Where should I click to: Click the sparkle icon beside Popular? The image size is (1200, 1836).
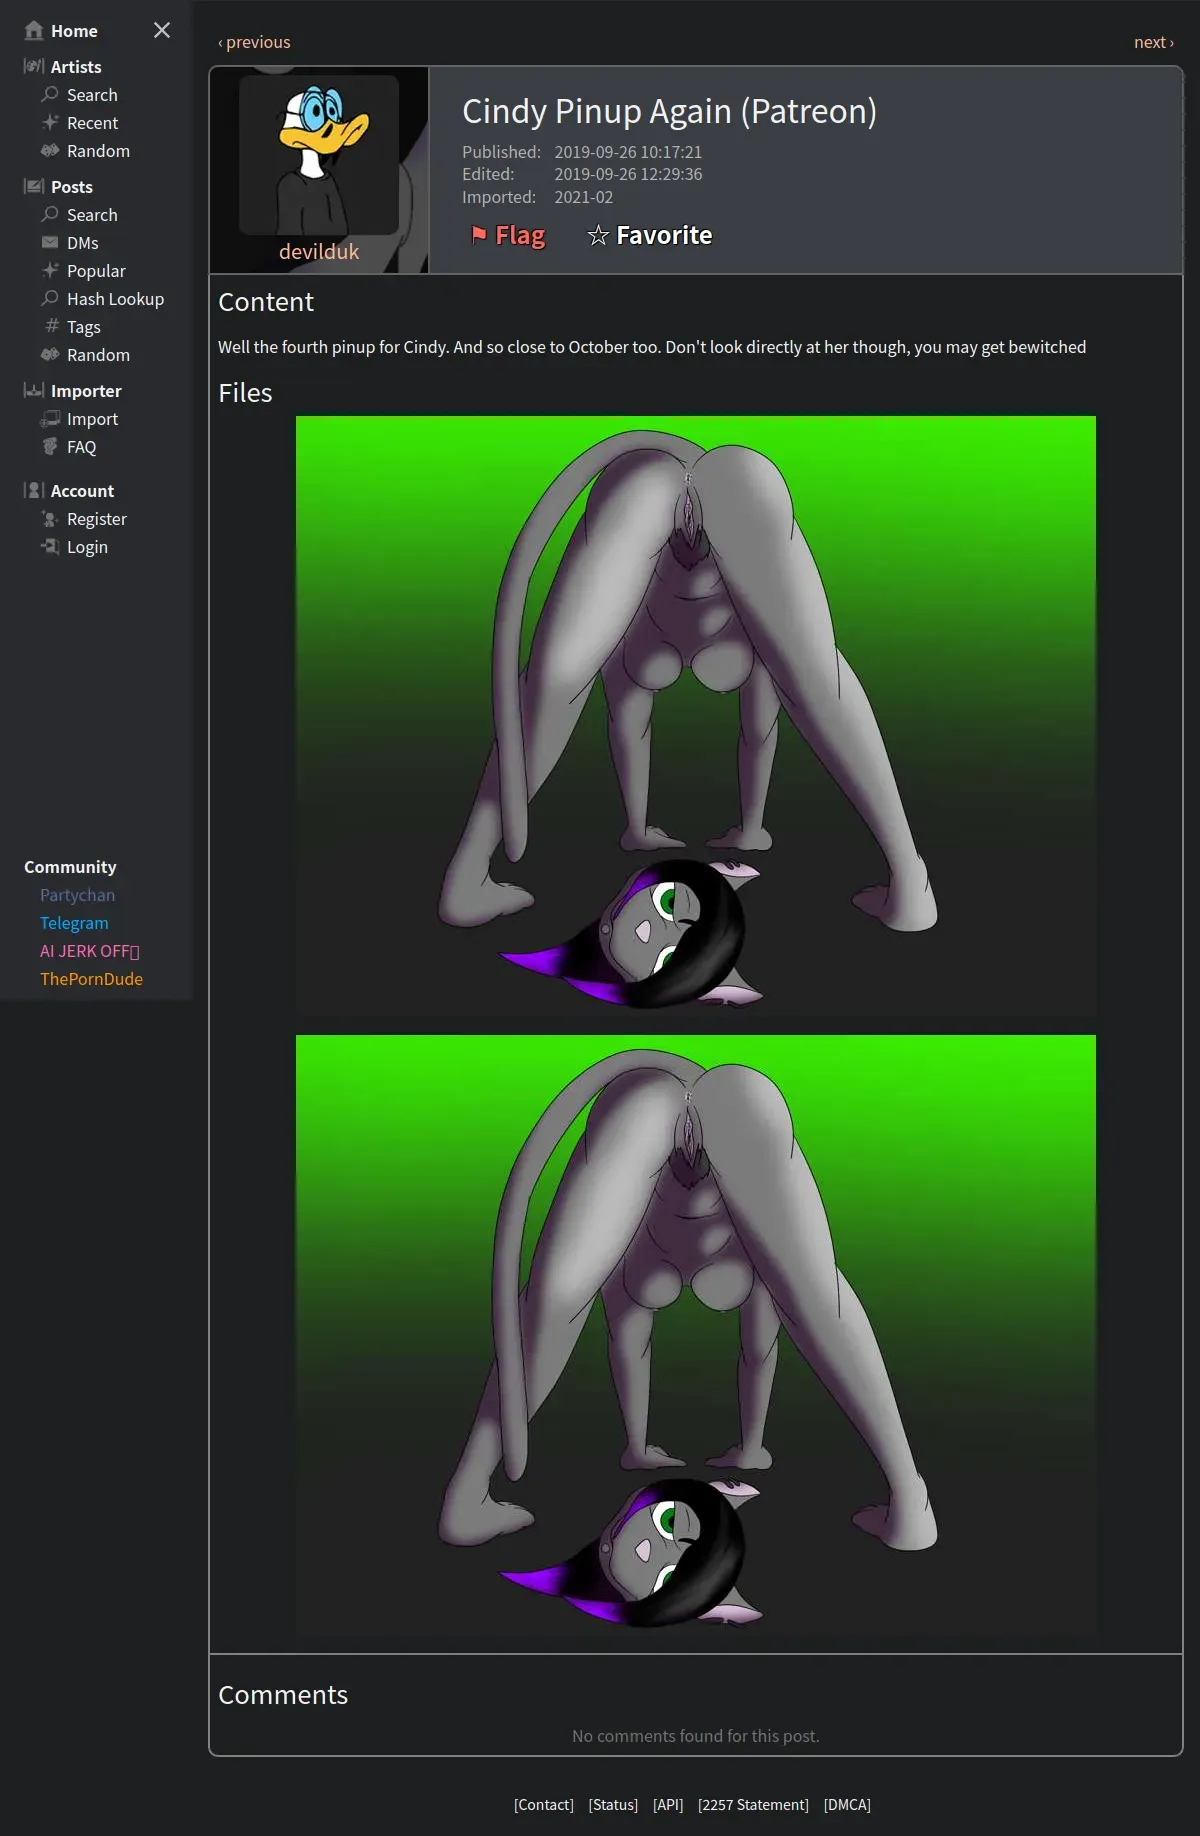(x=50, y=270)
